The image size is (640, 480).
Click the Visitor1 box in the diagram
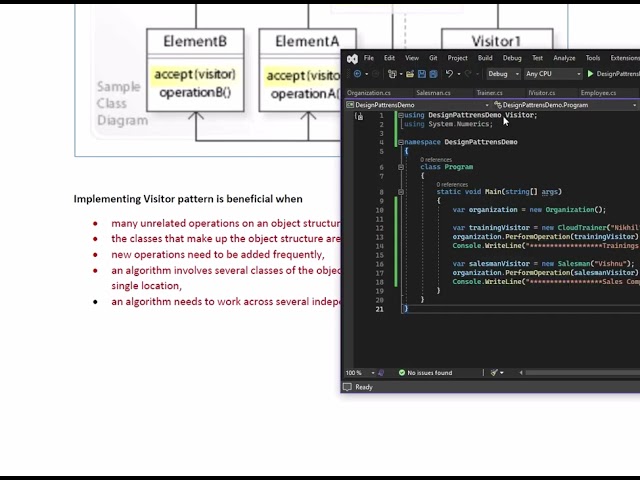tap(497, 39)
